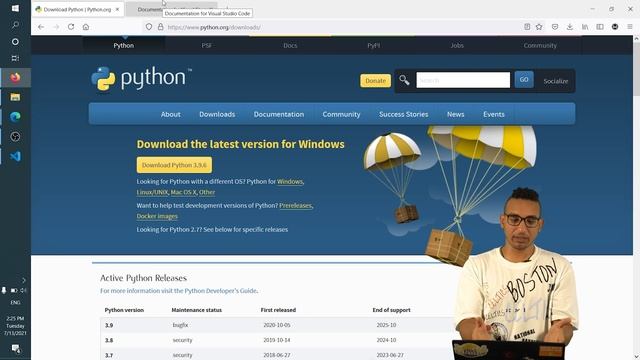Open Visual Studio Code from taskbar
The width and height of the screenshot is (640, 360).
15,156
